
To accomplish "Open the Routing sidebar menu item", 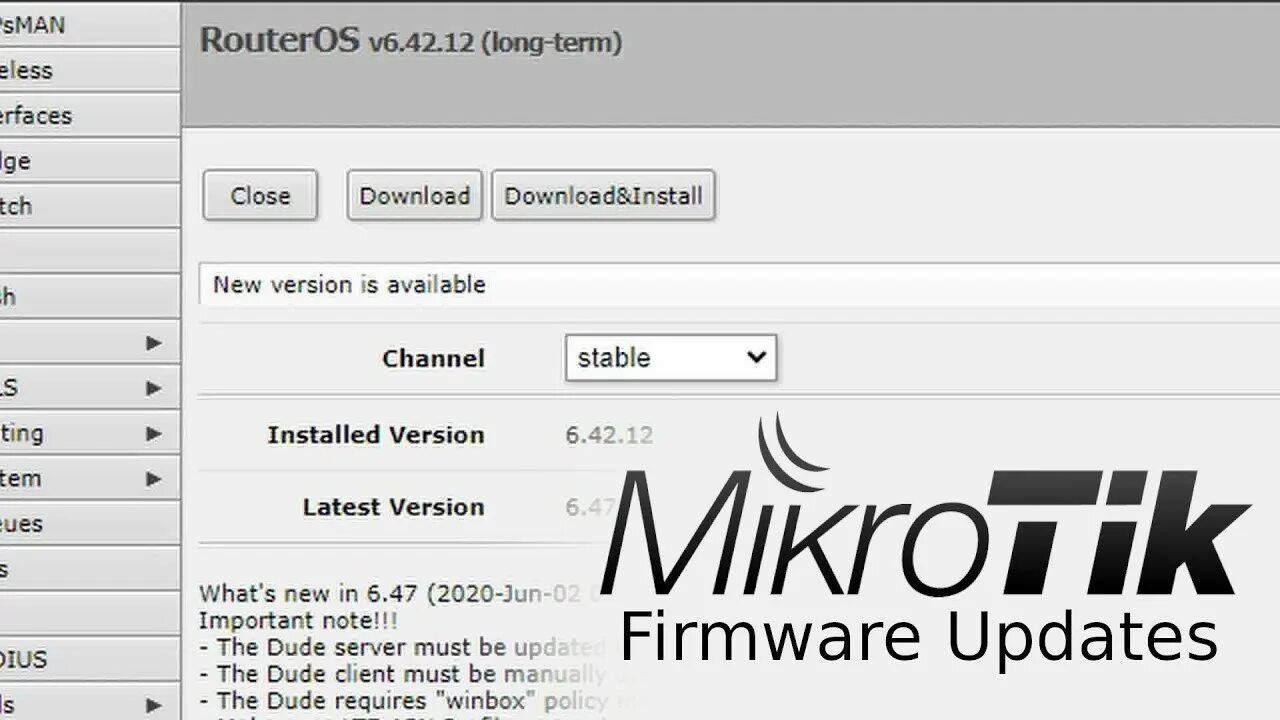I will [88, 433].
